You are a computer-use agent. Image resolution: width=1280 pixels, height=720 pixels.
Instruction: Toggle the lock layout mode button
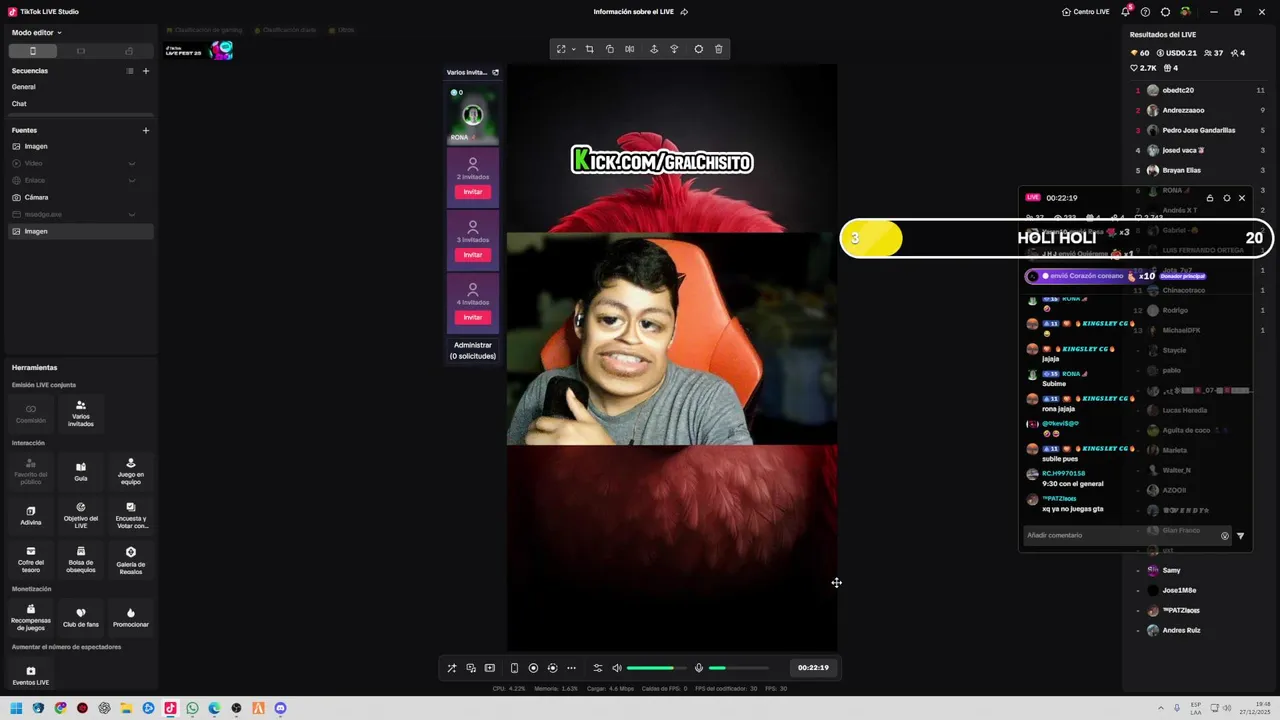pyautogui.click(x=129, y=51)
